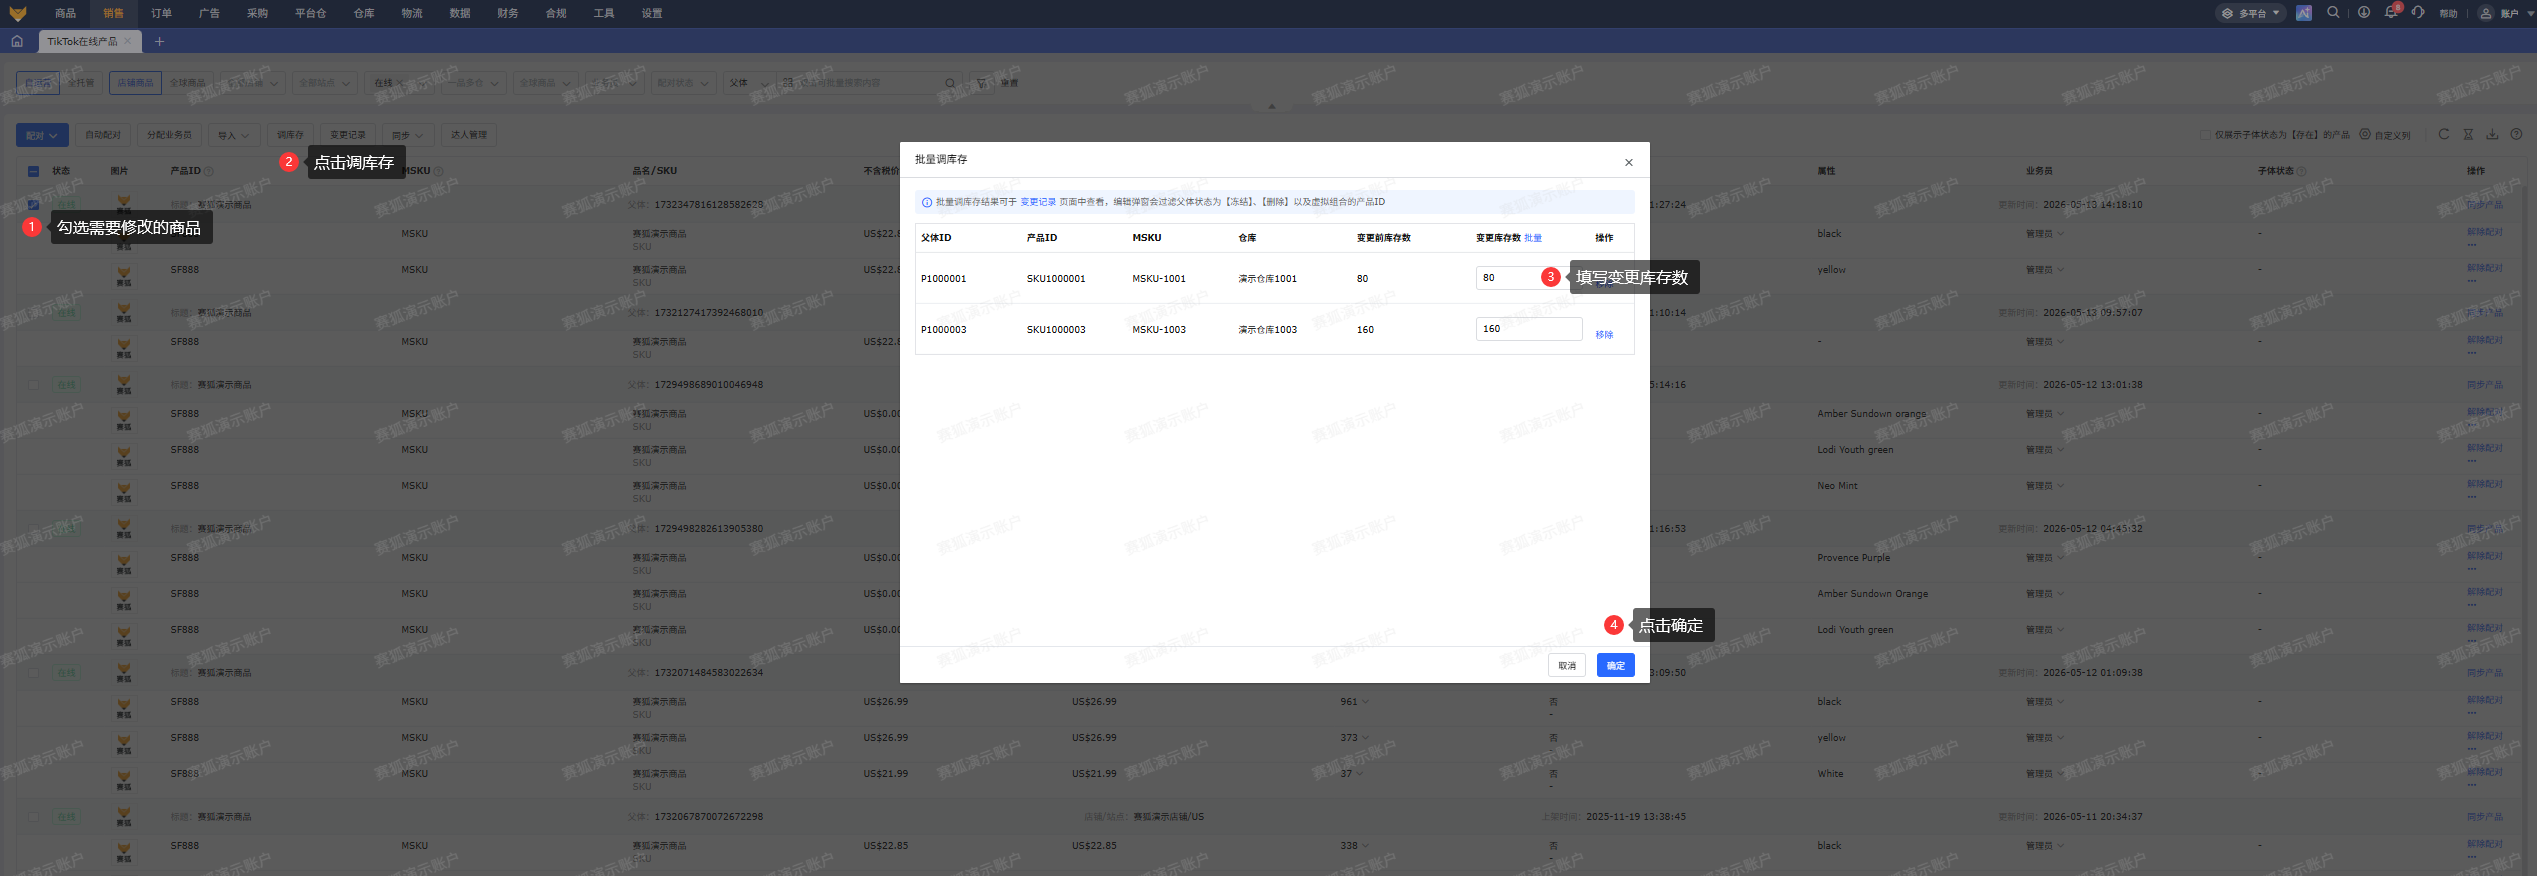The image size is (2537, 876).
Task: Open the 订单 menu
Action: click(161, 13)
